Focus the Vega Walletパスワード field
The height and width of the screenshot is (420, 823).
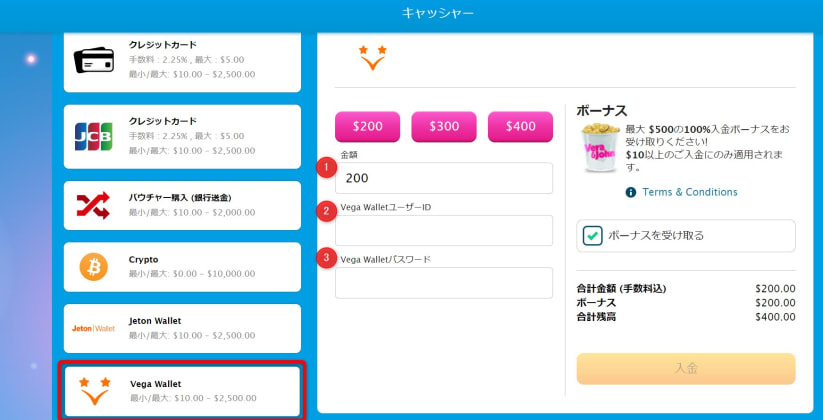[x=444, y=283]
